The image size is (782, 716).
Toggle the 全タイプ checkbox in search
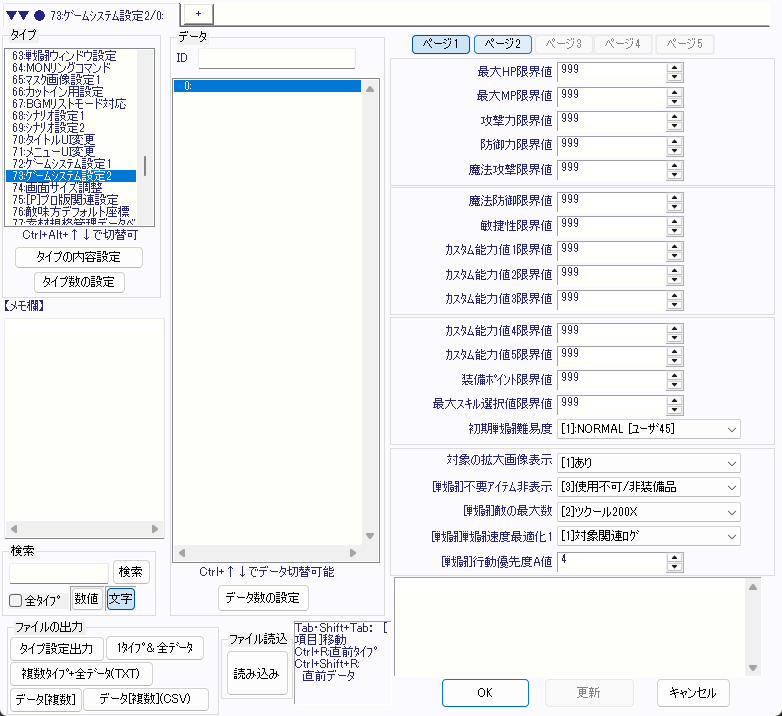point(16,600)
